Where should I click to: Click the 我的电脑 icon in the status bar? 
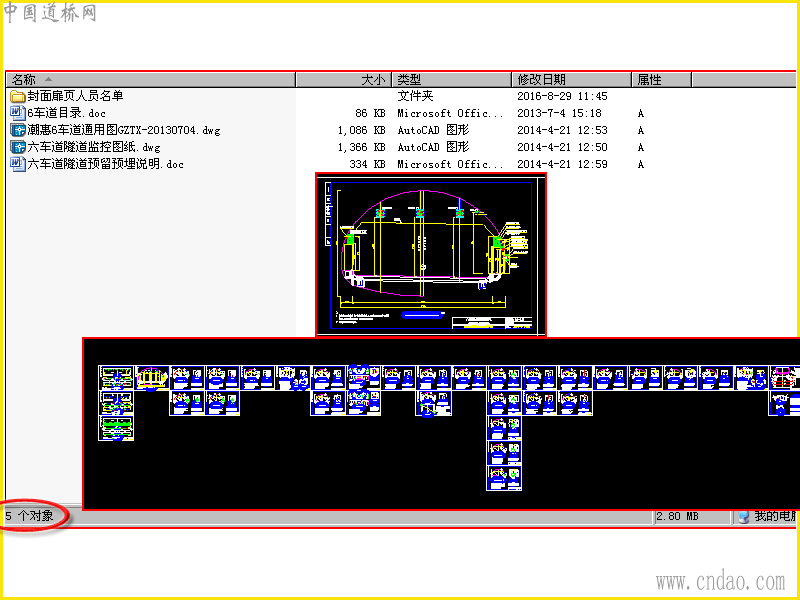[744, 516]
